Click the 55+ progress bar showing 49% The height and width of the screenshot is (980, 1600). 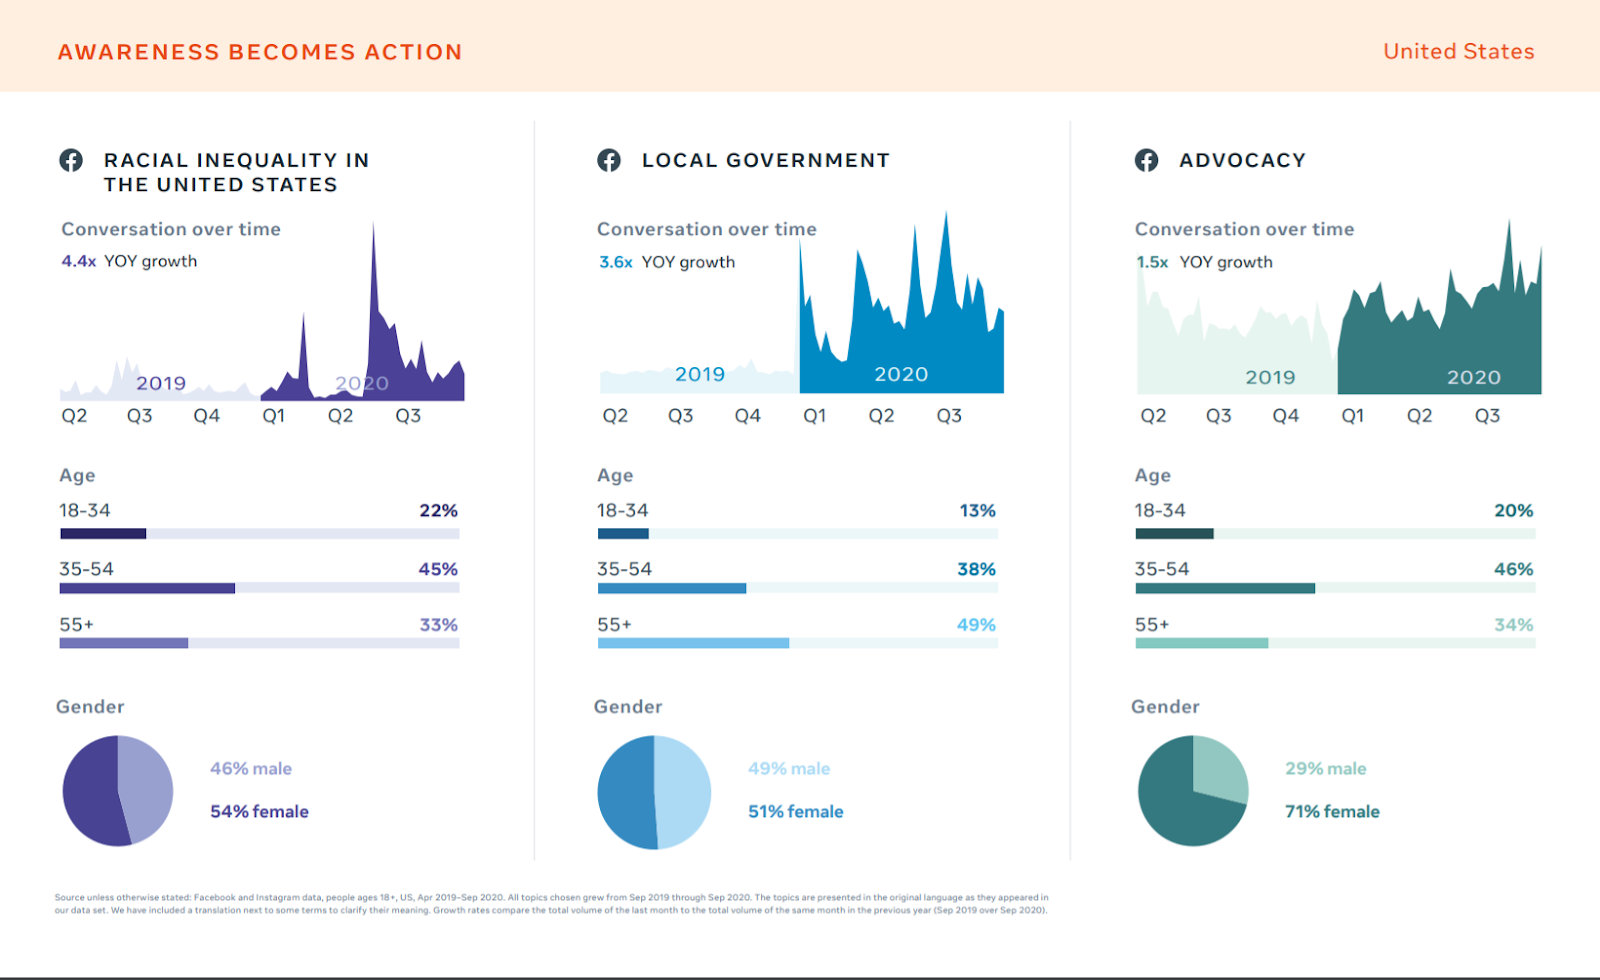(695, 644)
